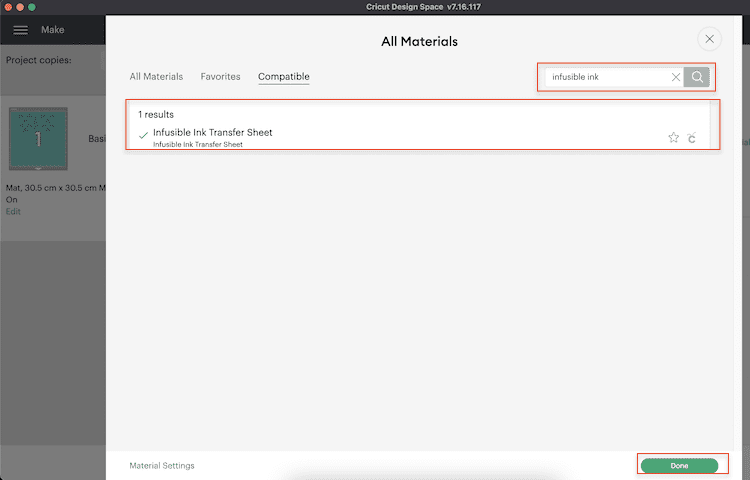Screen dimensions: 750x480
Task: Click the green checkmark beside Infusible Ink
Action: pos(143,135)
